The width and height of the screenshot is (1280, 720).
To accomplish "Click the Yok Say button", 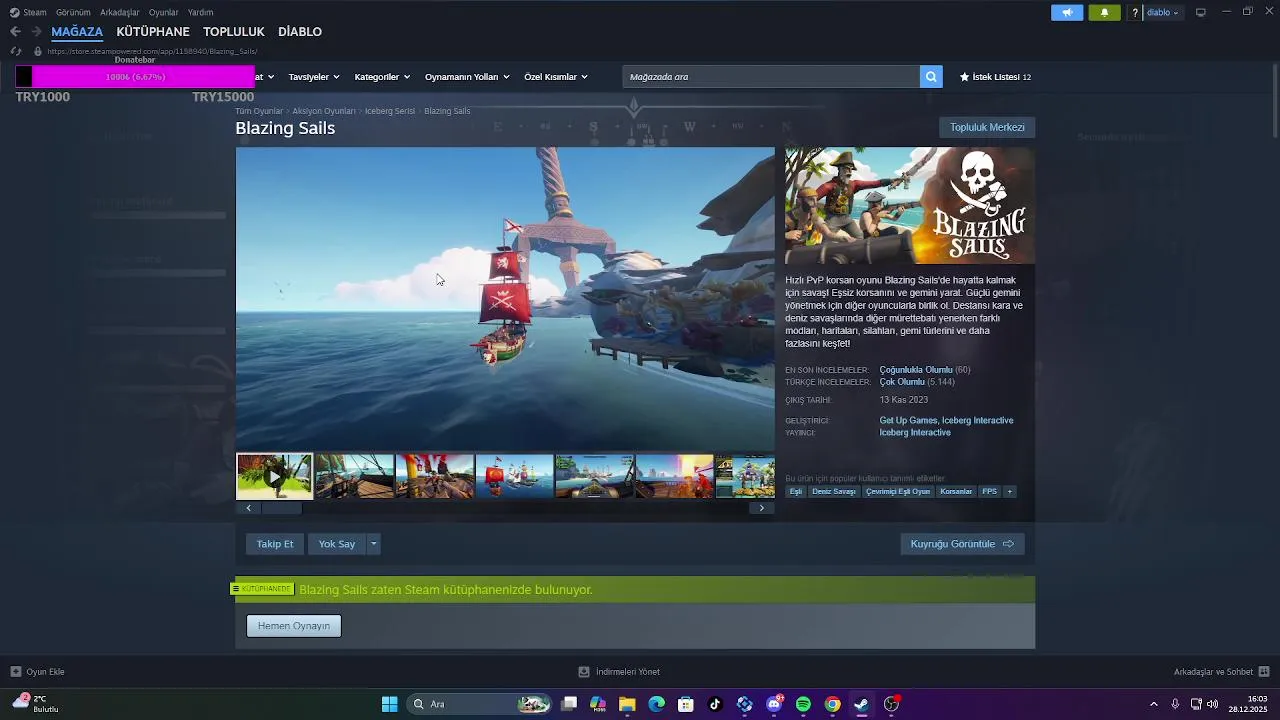I will [x=337, y=544].
